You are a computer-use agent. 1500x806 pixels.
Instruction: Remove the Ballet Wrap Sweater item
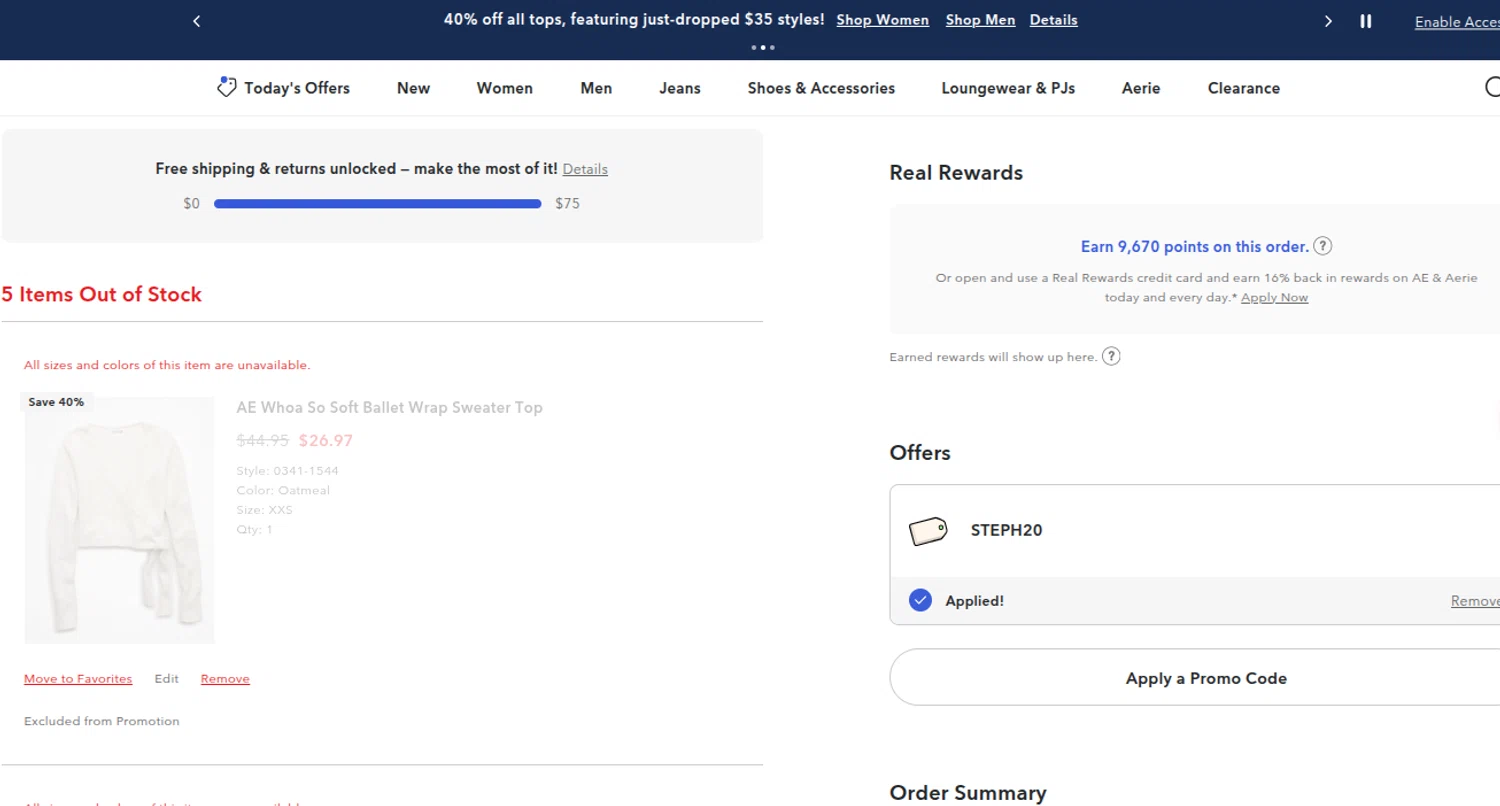coord(225,678)
